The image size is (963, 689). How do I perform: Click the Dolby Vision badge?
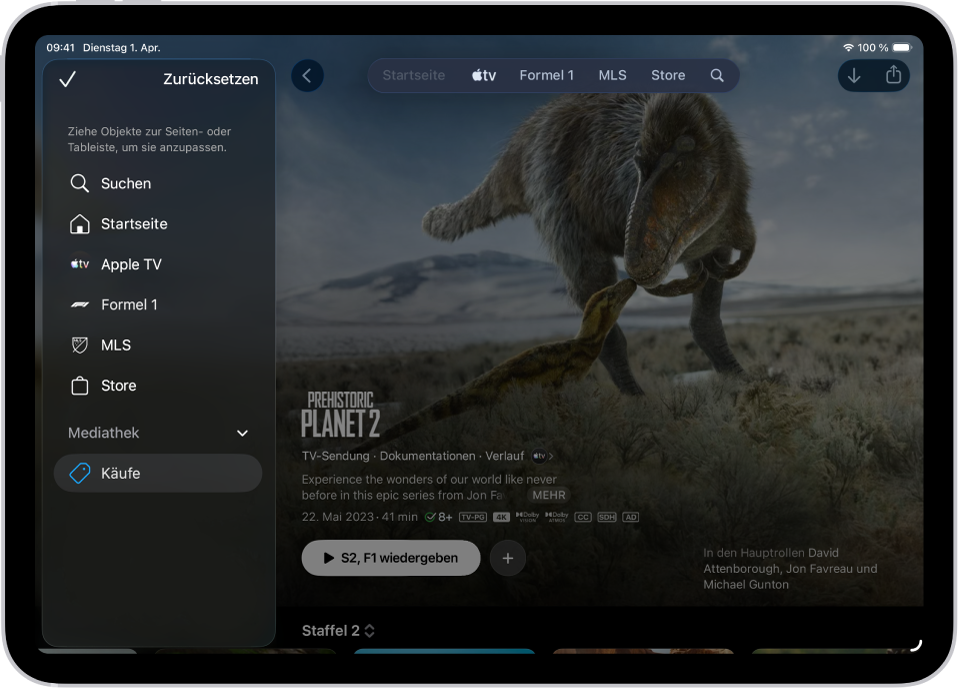click(x=527, y=517)
